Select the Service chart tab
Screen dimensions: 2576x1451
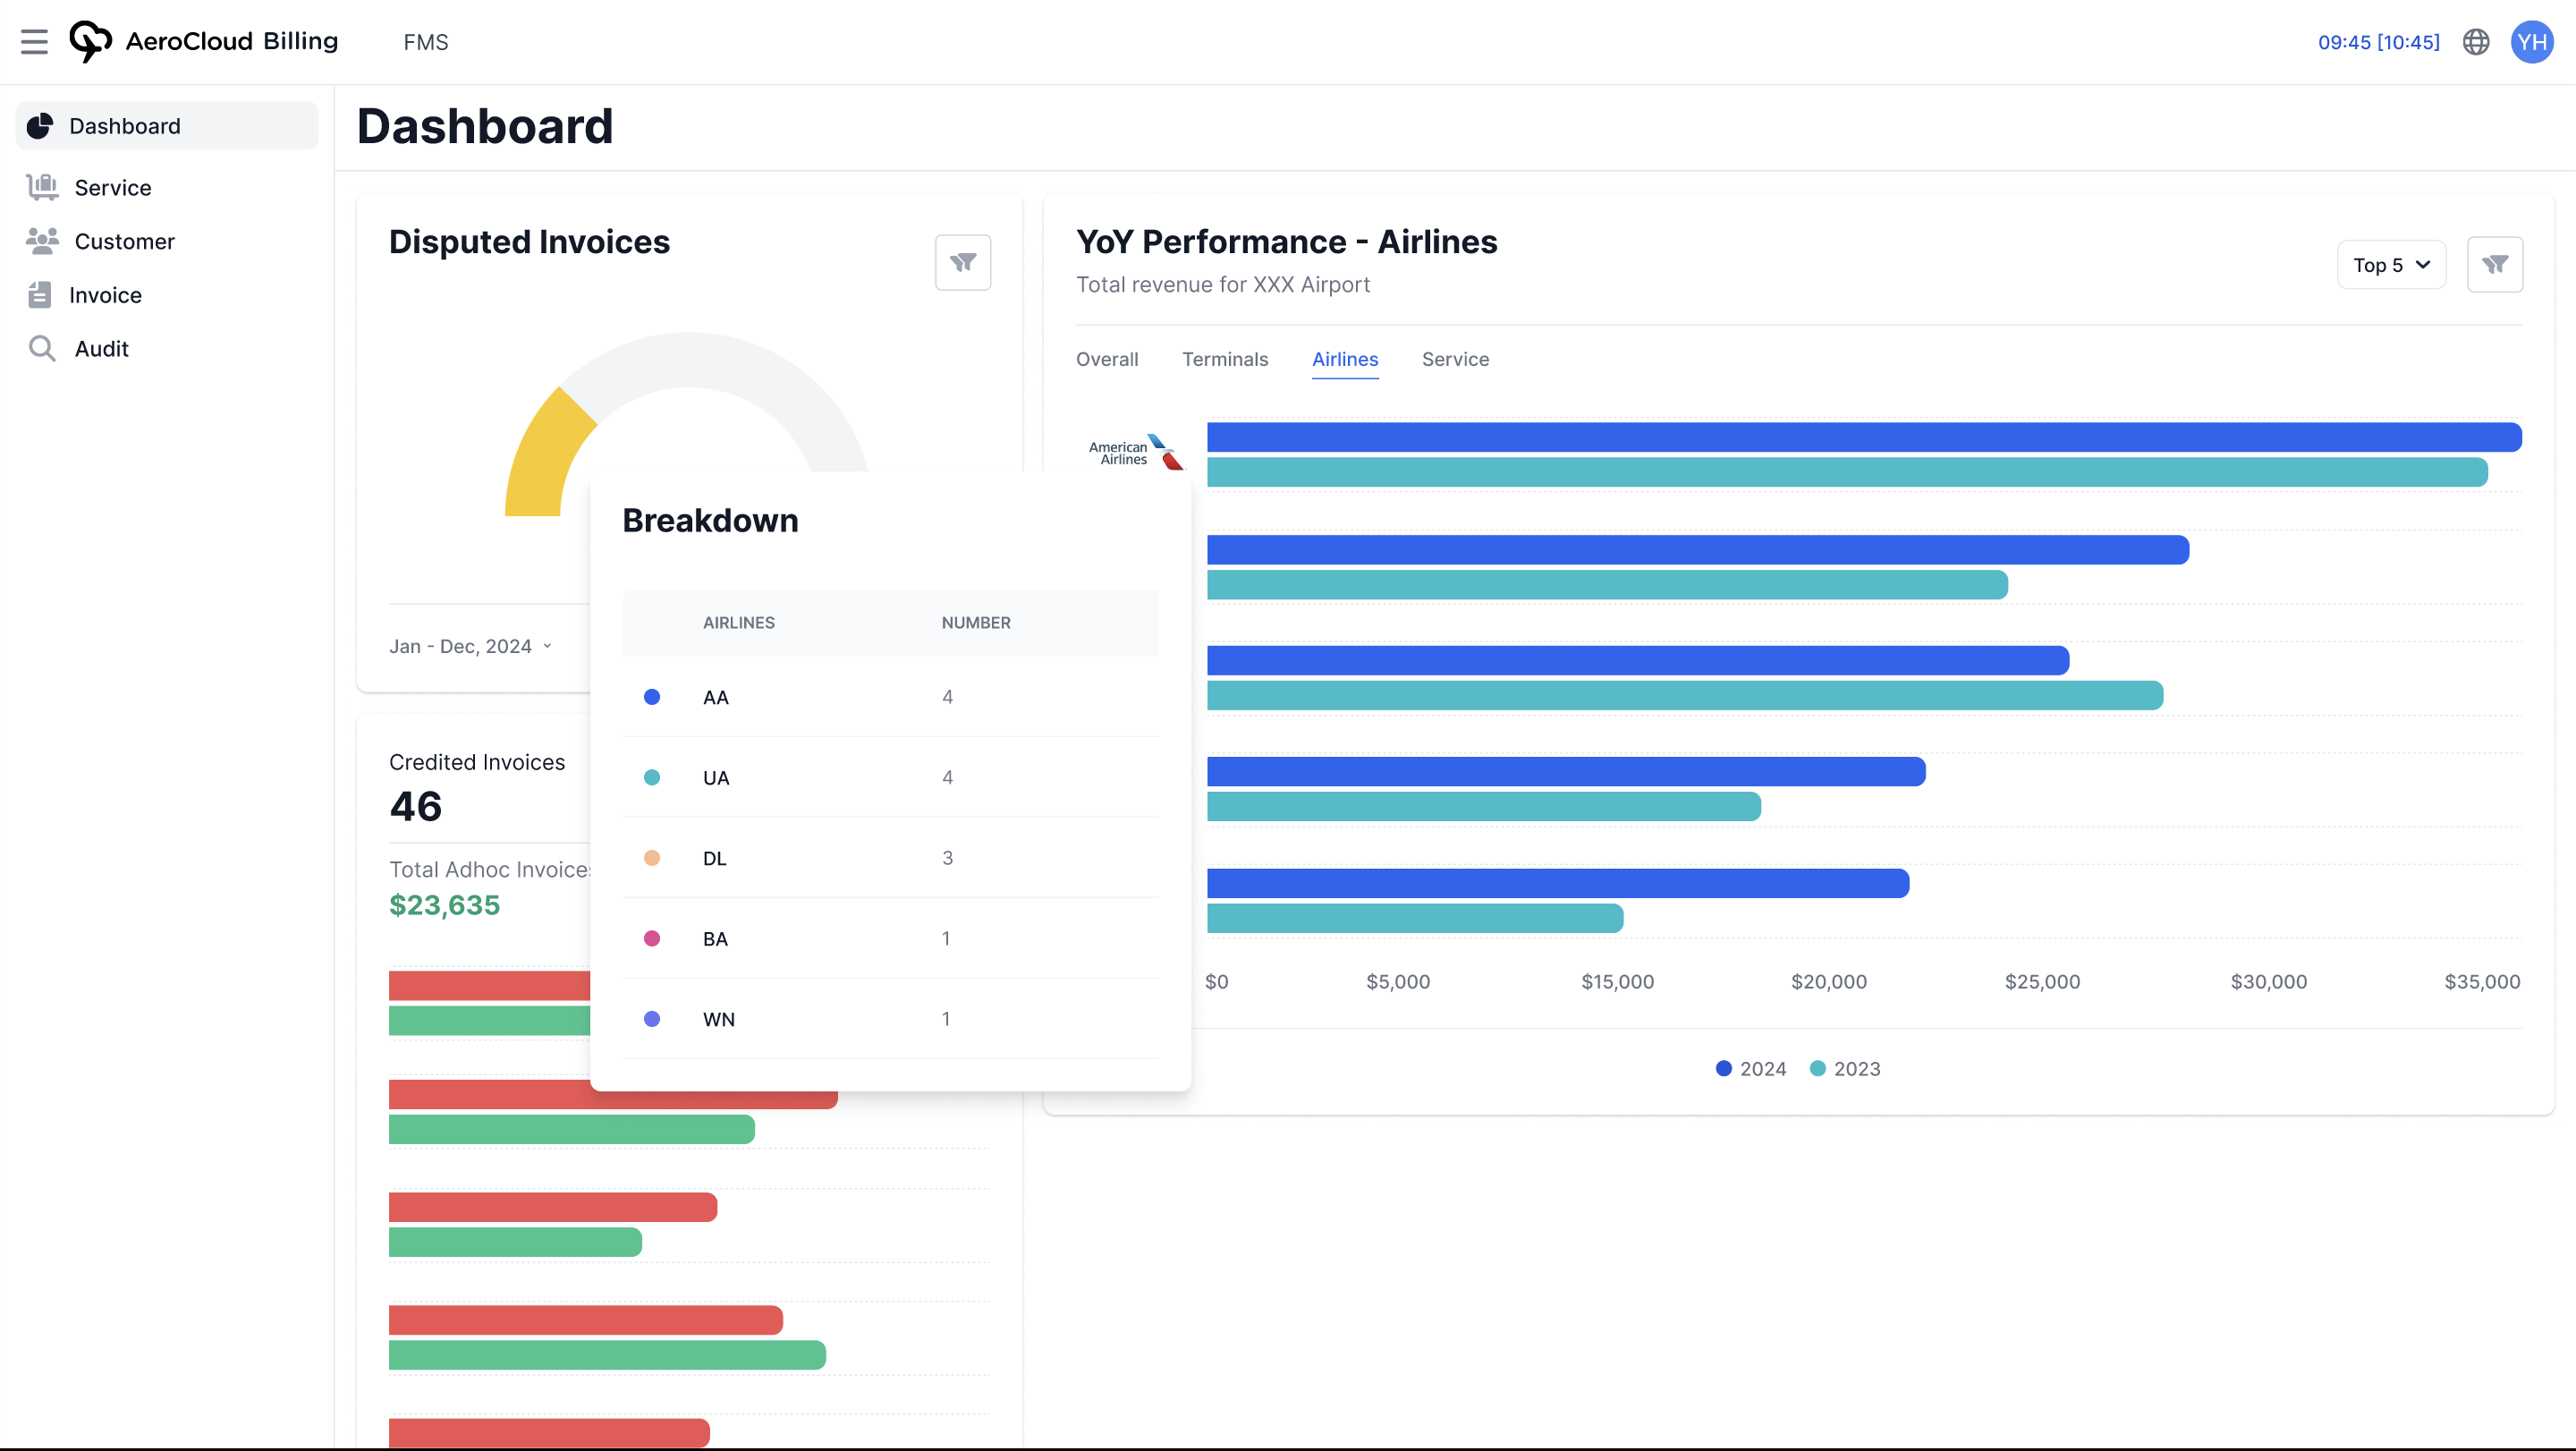(x=1454, y=360)
